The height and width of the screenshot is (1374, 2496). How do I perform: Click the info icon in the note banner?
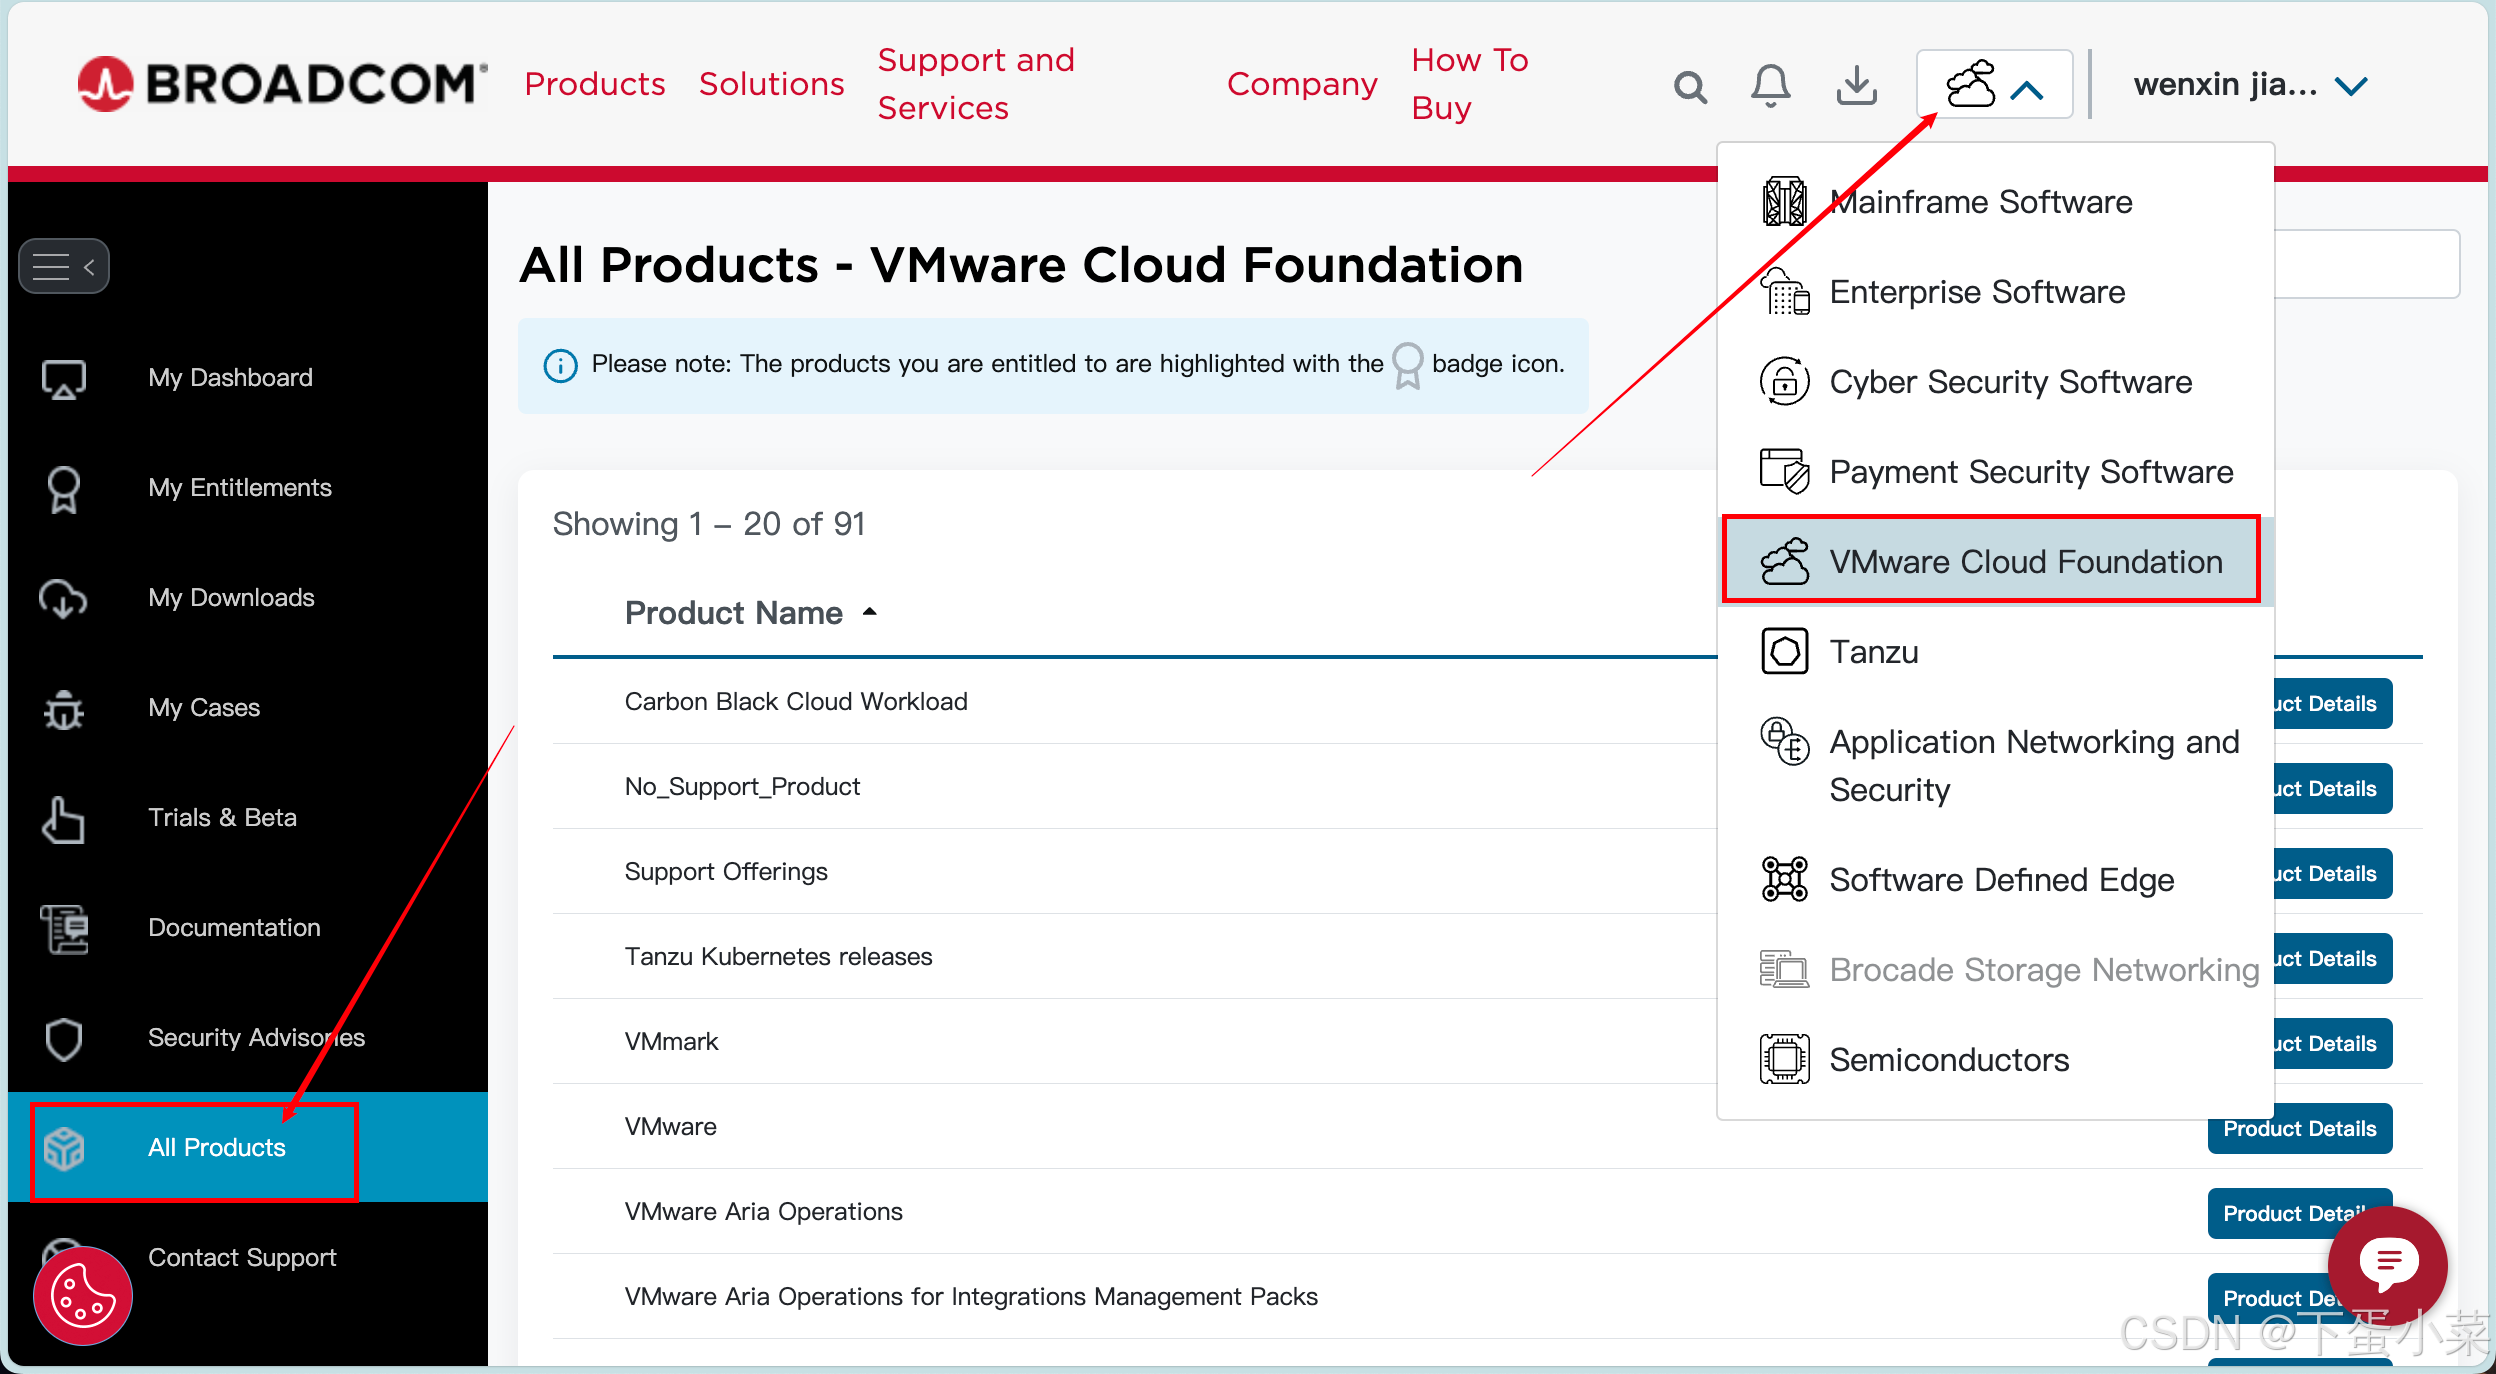click(560, 365)
